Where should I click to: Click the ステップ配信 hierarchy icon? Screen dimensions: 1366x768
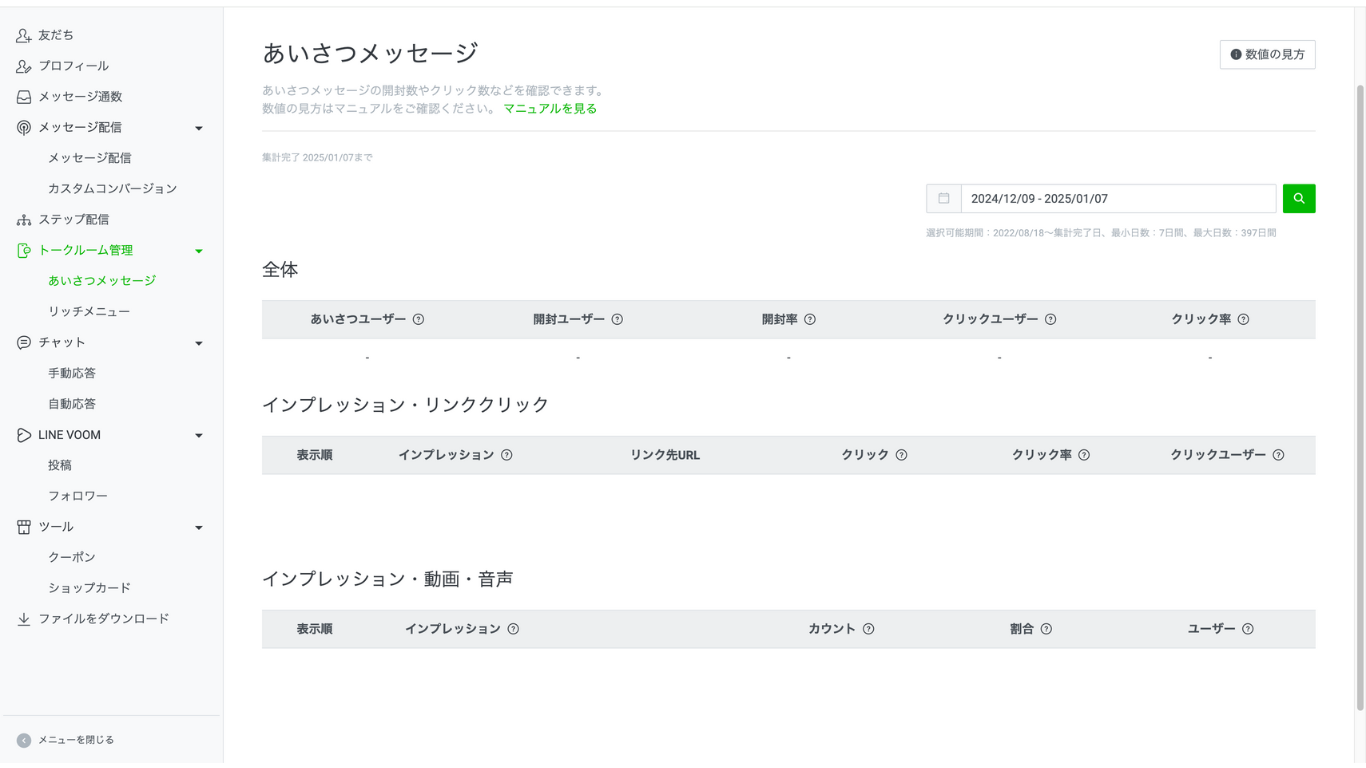click(24, 219)
